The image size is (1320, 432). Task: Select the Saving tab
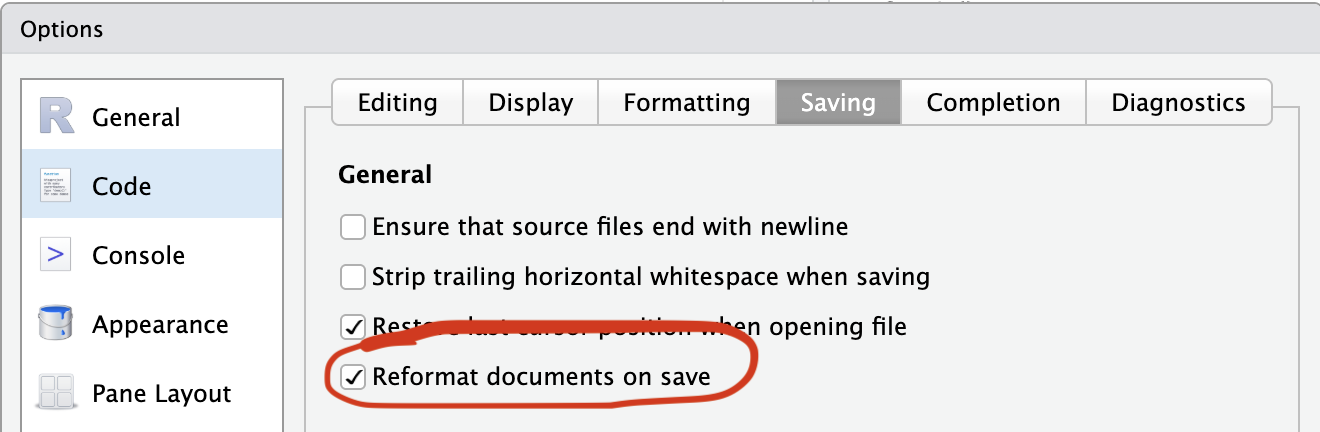click(x=838, y=102)
